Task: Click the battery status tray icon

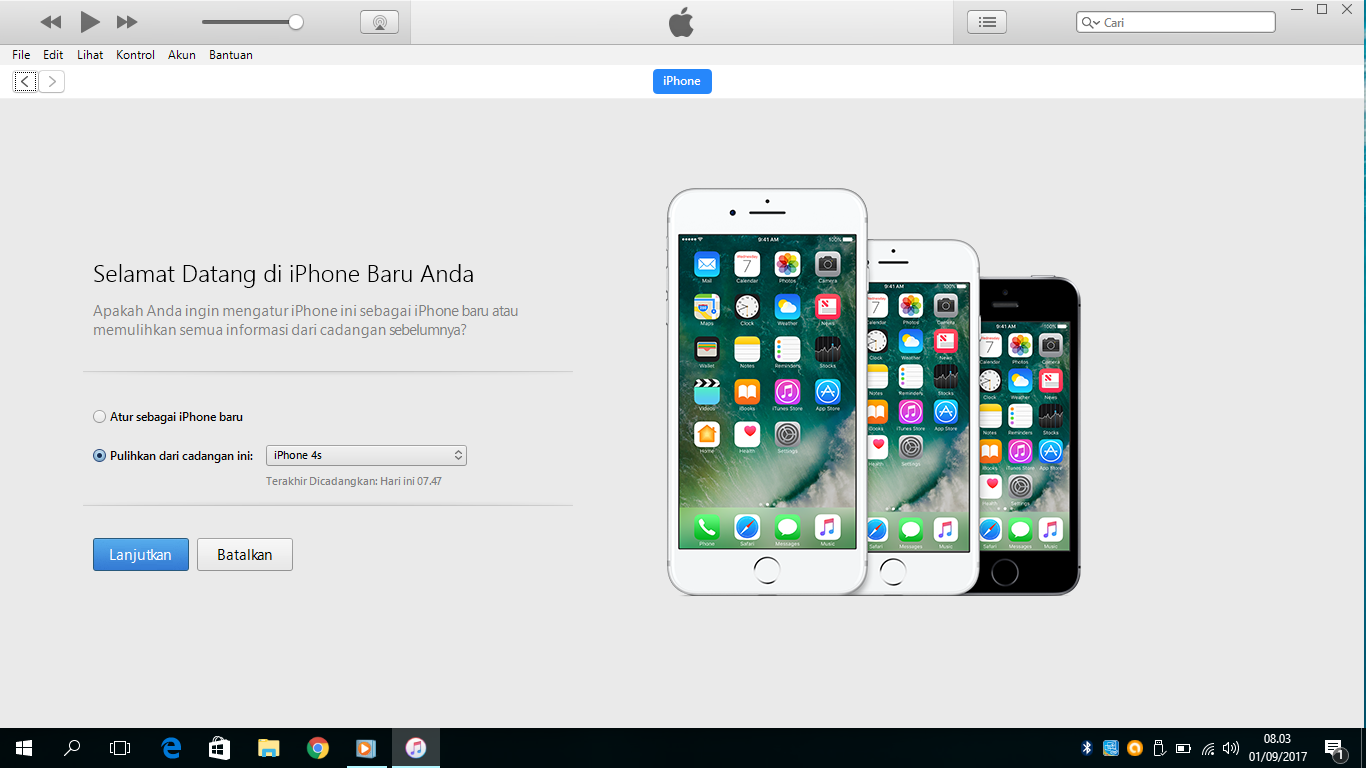Action: (1183, 747)
